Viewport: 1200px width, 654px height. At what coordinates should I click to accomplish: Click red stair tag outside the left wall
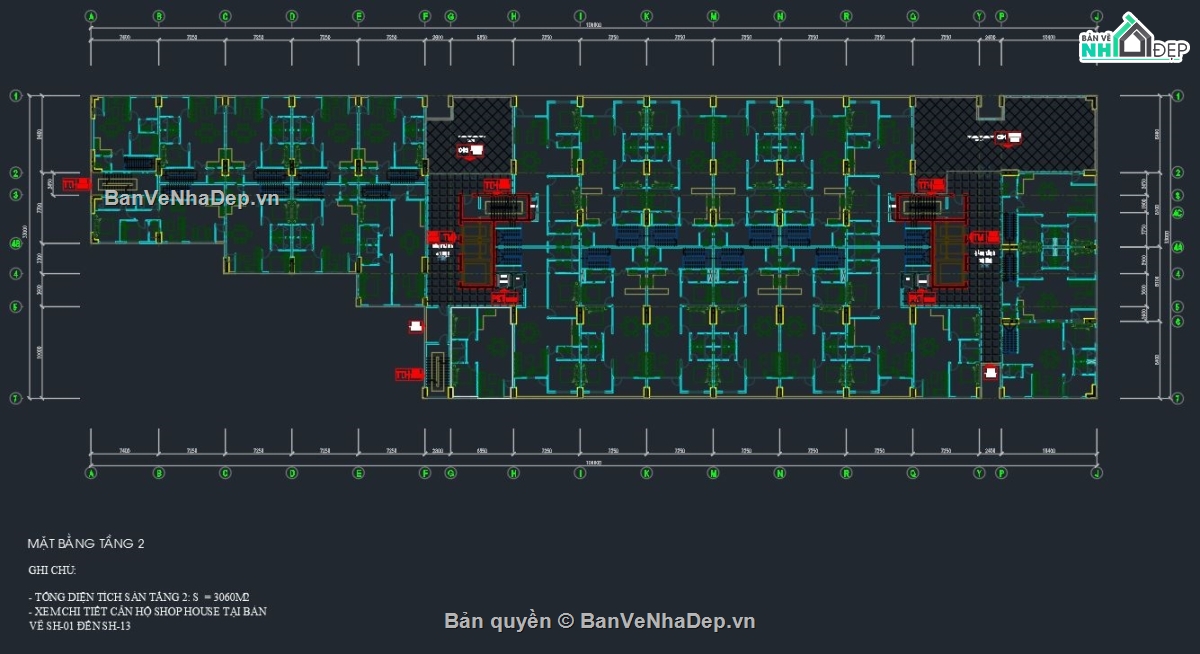70,185
